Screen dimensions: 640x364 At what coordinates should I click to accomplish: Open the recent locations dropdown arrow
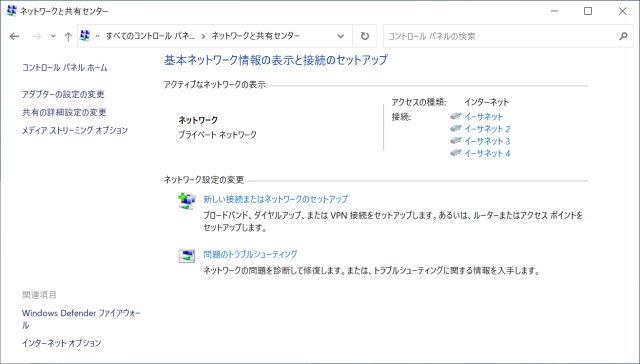point(53,36)
